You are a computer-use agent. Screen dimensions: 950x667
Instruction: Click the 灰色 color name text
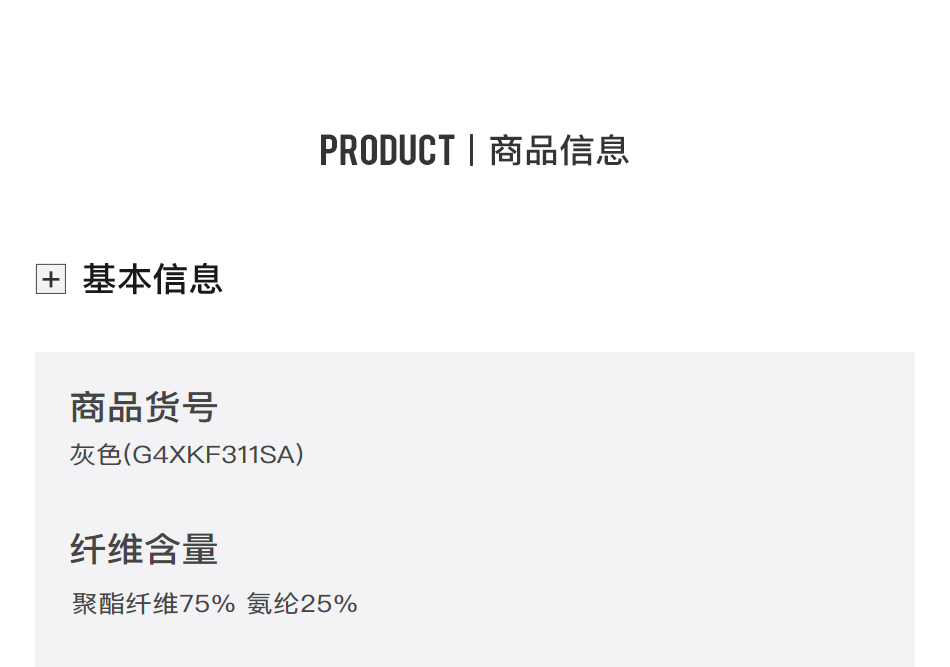coord(96,455)
